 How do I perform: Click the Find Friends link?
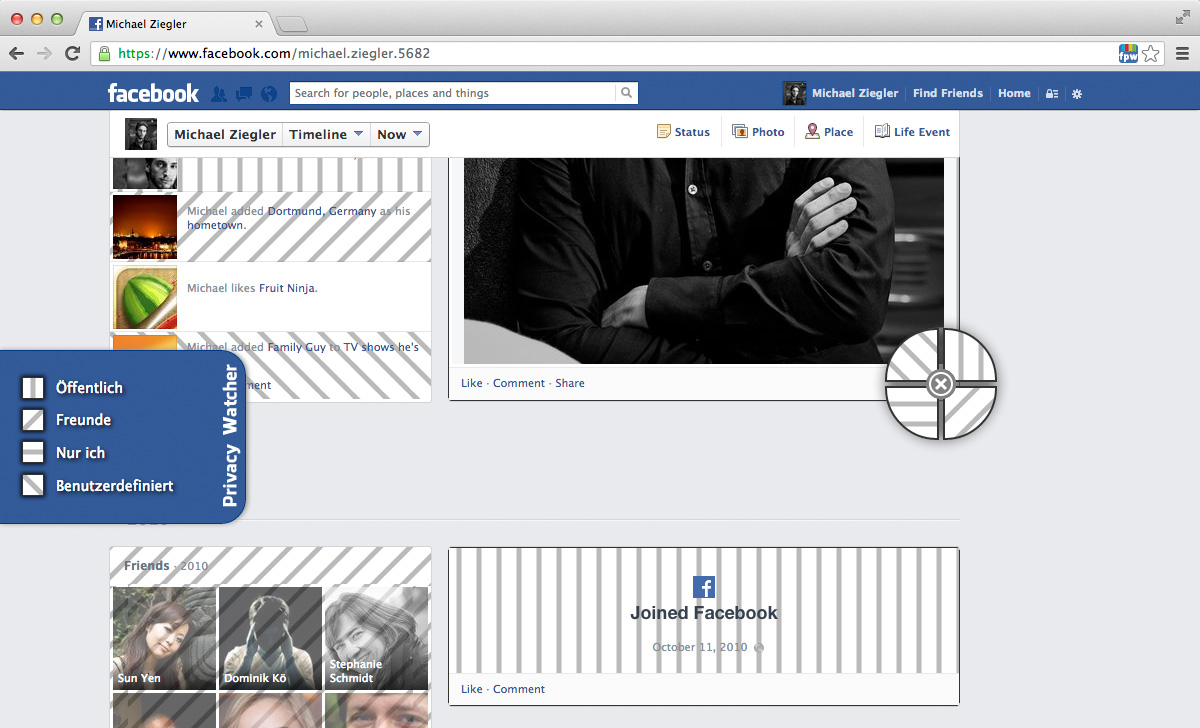pyautogui.click(x=947, y=93)
